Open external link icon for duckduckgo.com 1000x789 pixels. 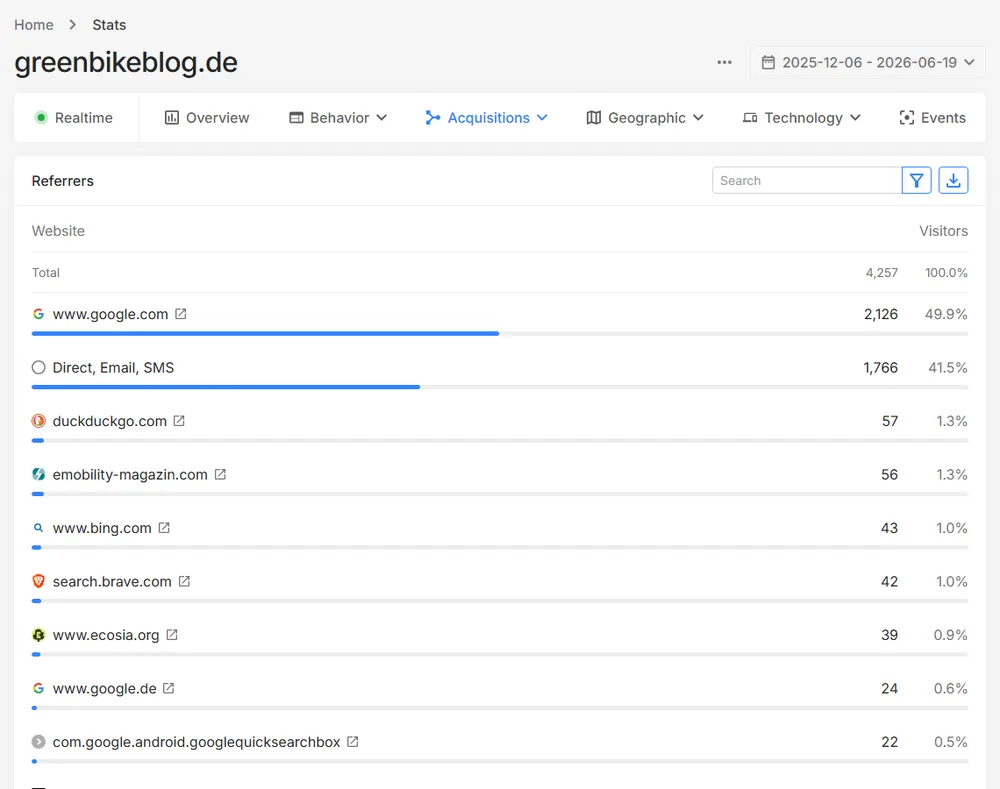pos(179,421)
